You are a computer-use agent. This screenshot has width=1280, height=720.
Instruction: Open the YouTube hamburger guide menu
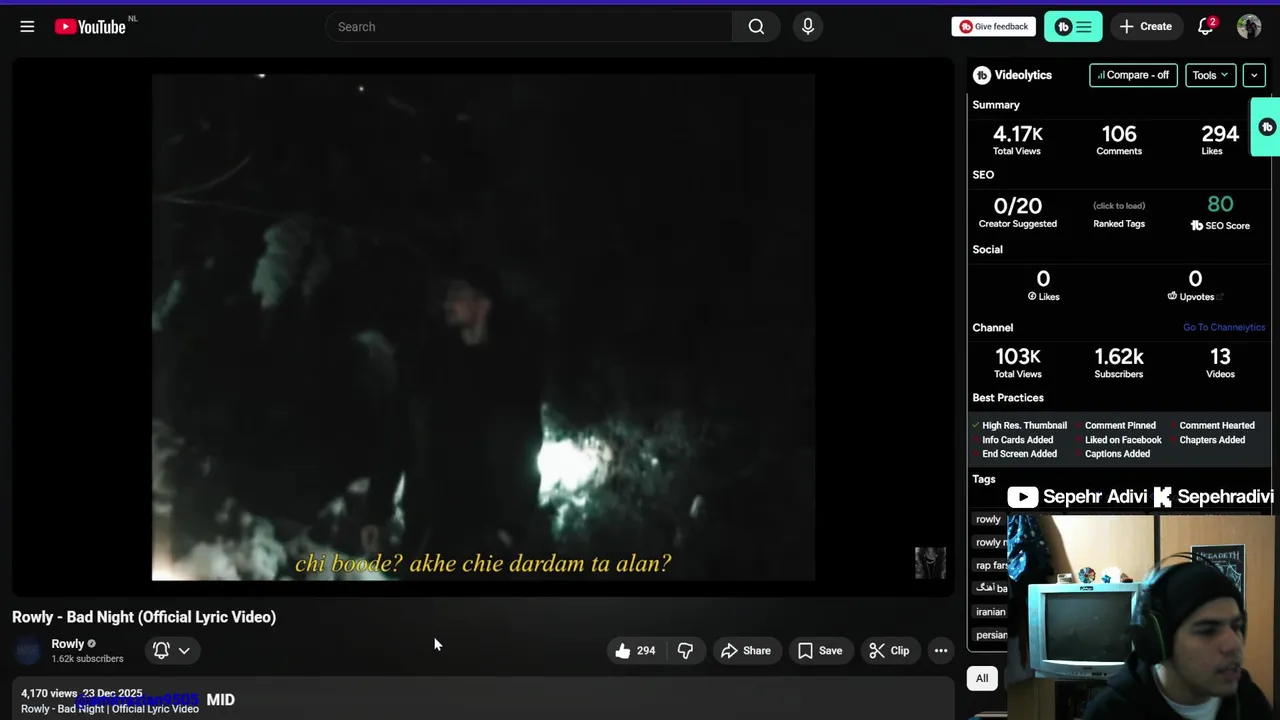(27, 27)
